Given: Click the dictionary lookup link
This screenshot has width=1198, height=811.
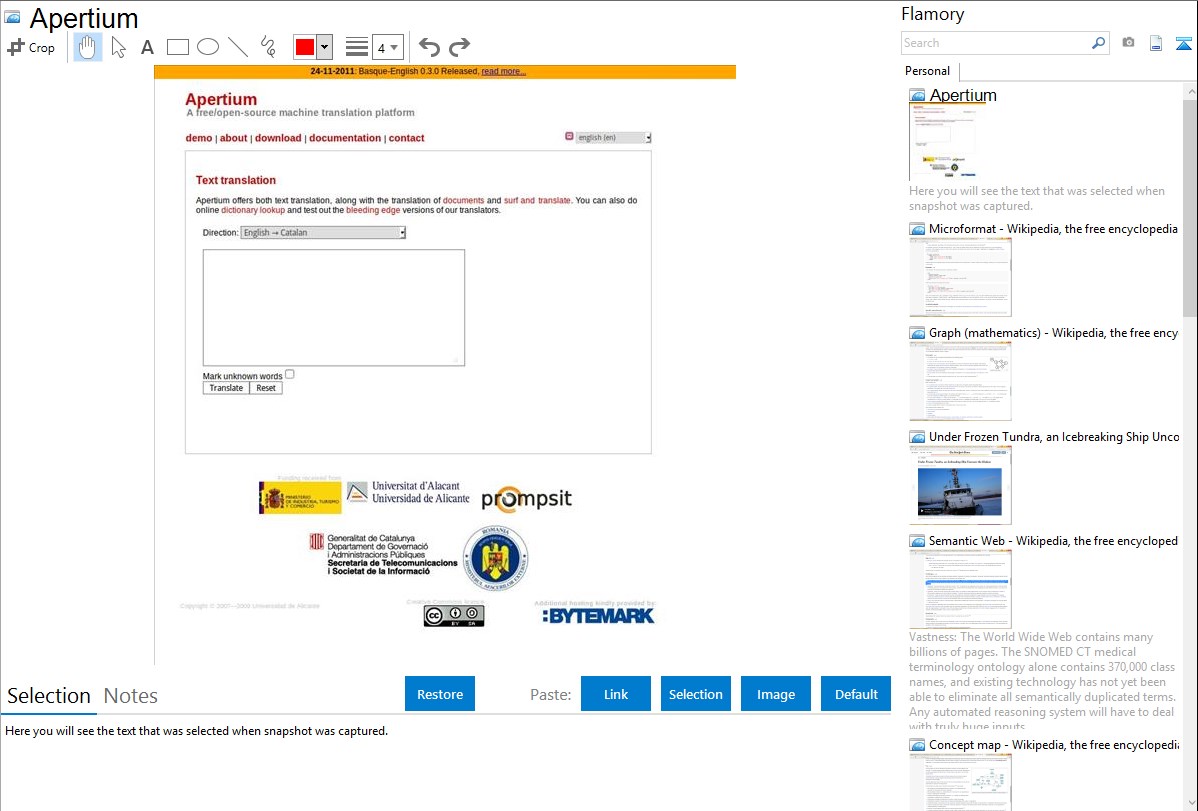Looking at the screenshot, I should pyautogui.click(x=253, y=210).
